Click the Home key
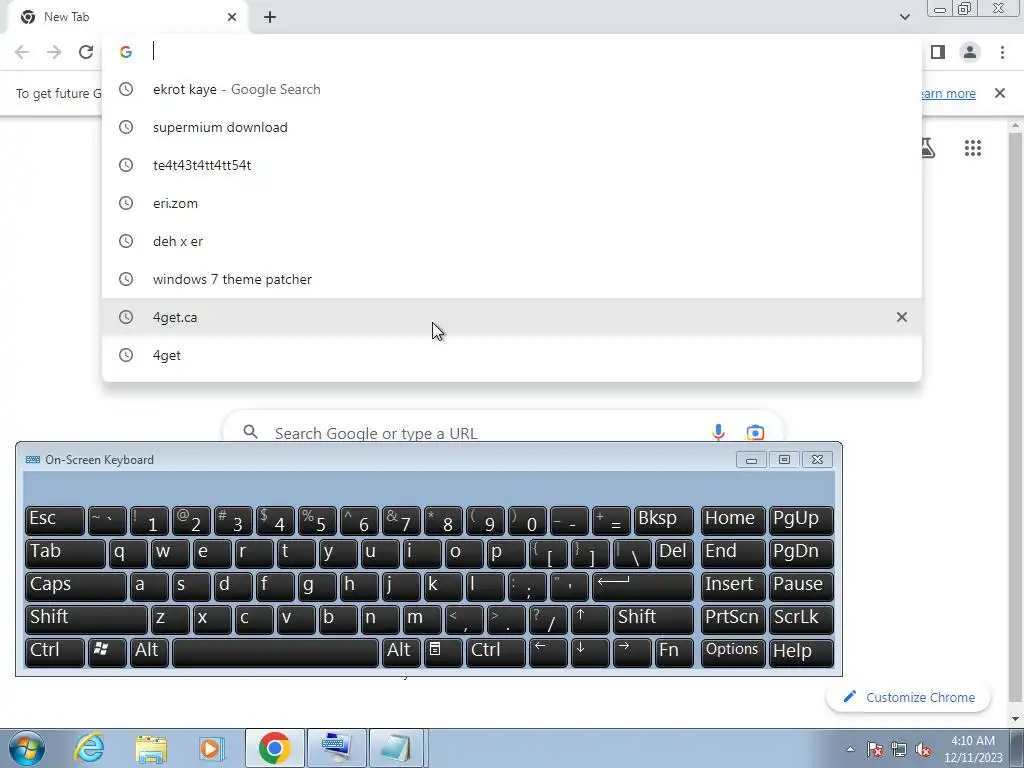The image size is (1024, 768). click(733, 520)
